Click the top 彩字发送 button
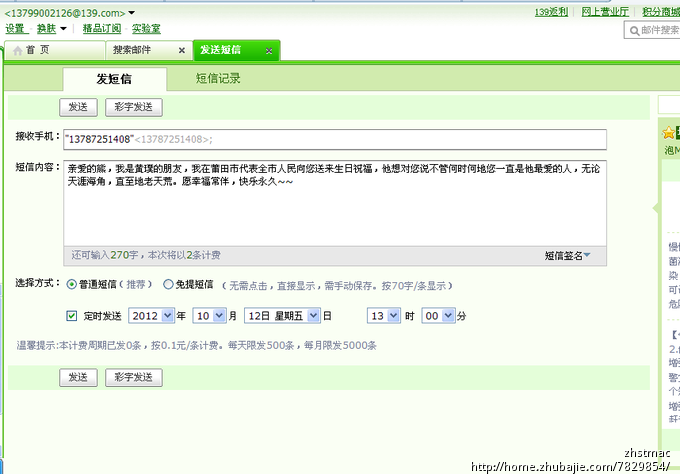This screenshot has width=680, height=474. (134, 107)
